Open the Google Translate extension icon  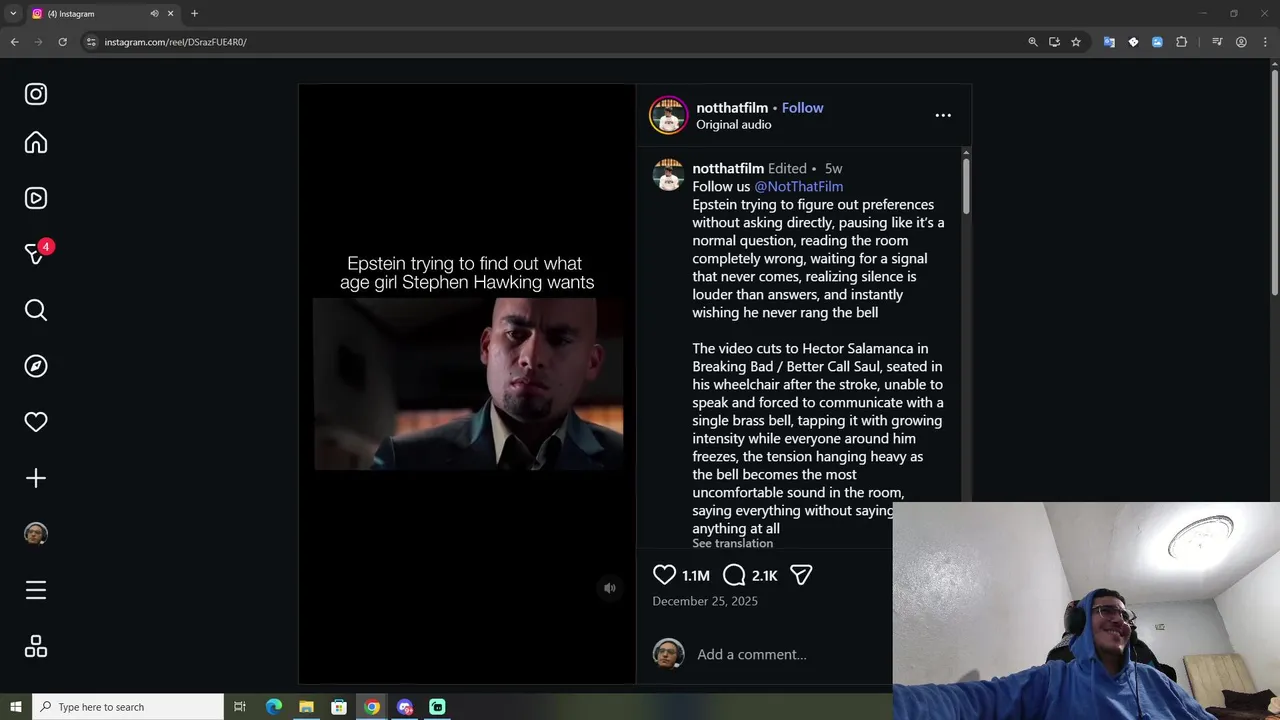click(x=1109, y=42)
